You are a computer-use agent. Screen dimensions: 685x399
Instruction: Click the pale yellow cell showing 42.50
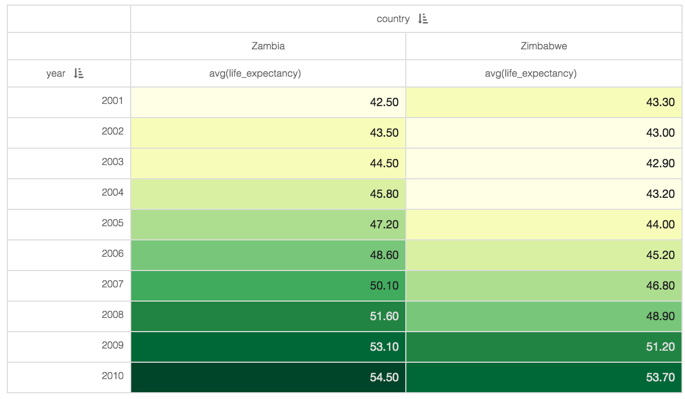click(x=268, y=102)
